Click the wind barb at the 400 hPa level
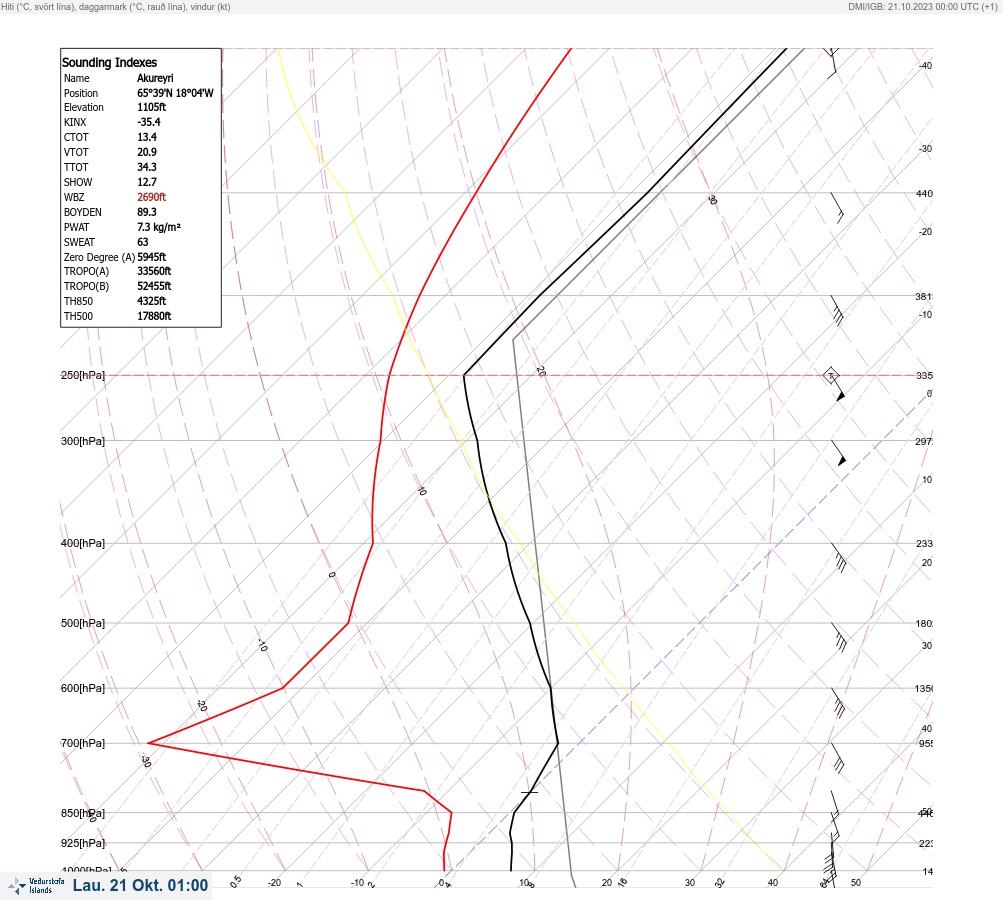 [x=839, y=558]
